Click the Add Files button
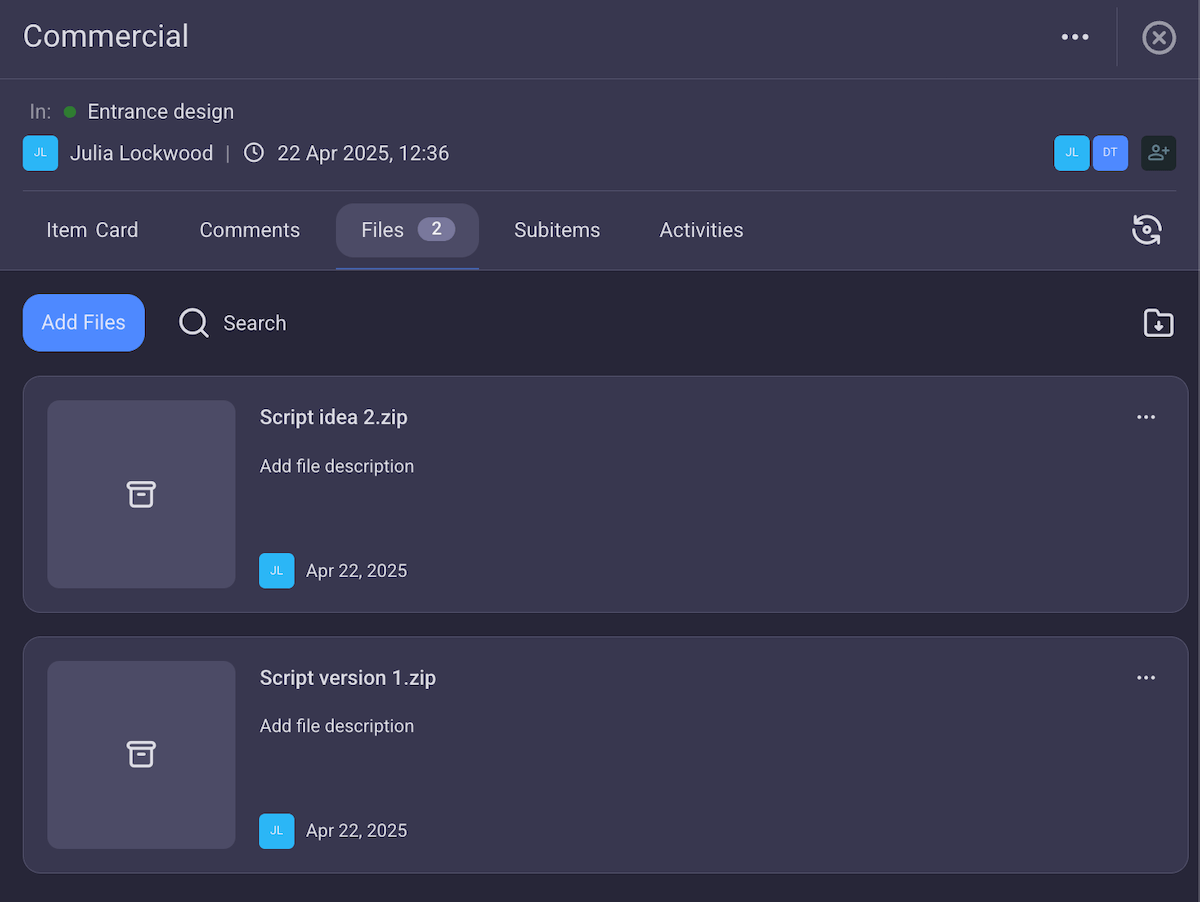 pyautogui.click(x=83, y=322)
